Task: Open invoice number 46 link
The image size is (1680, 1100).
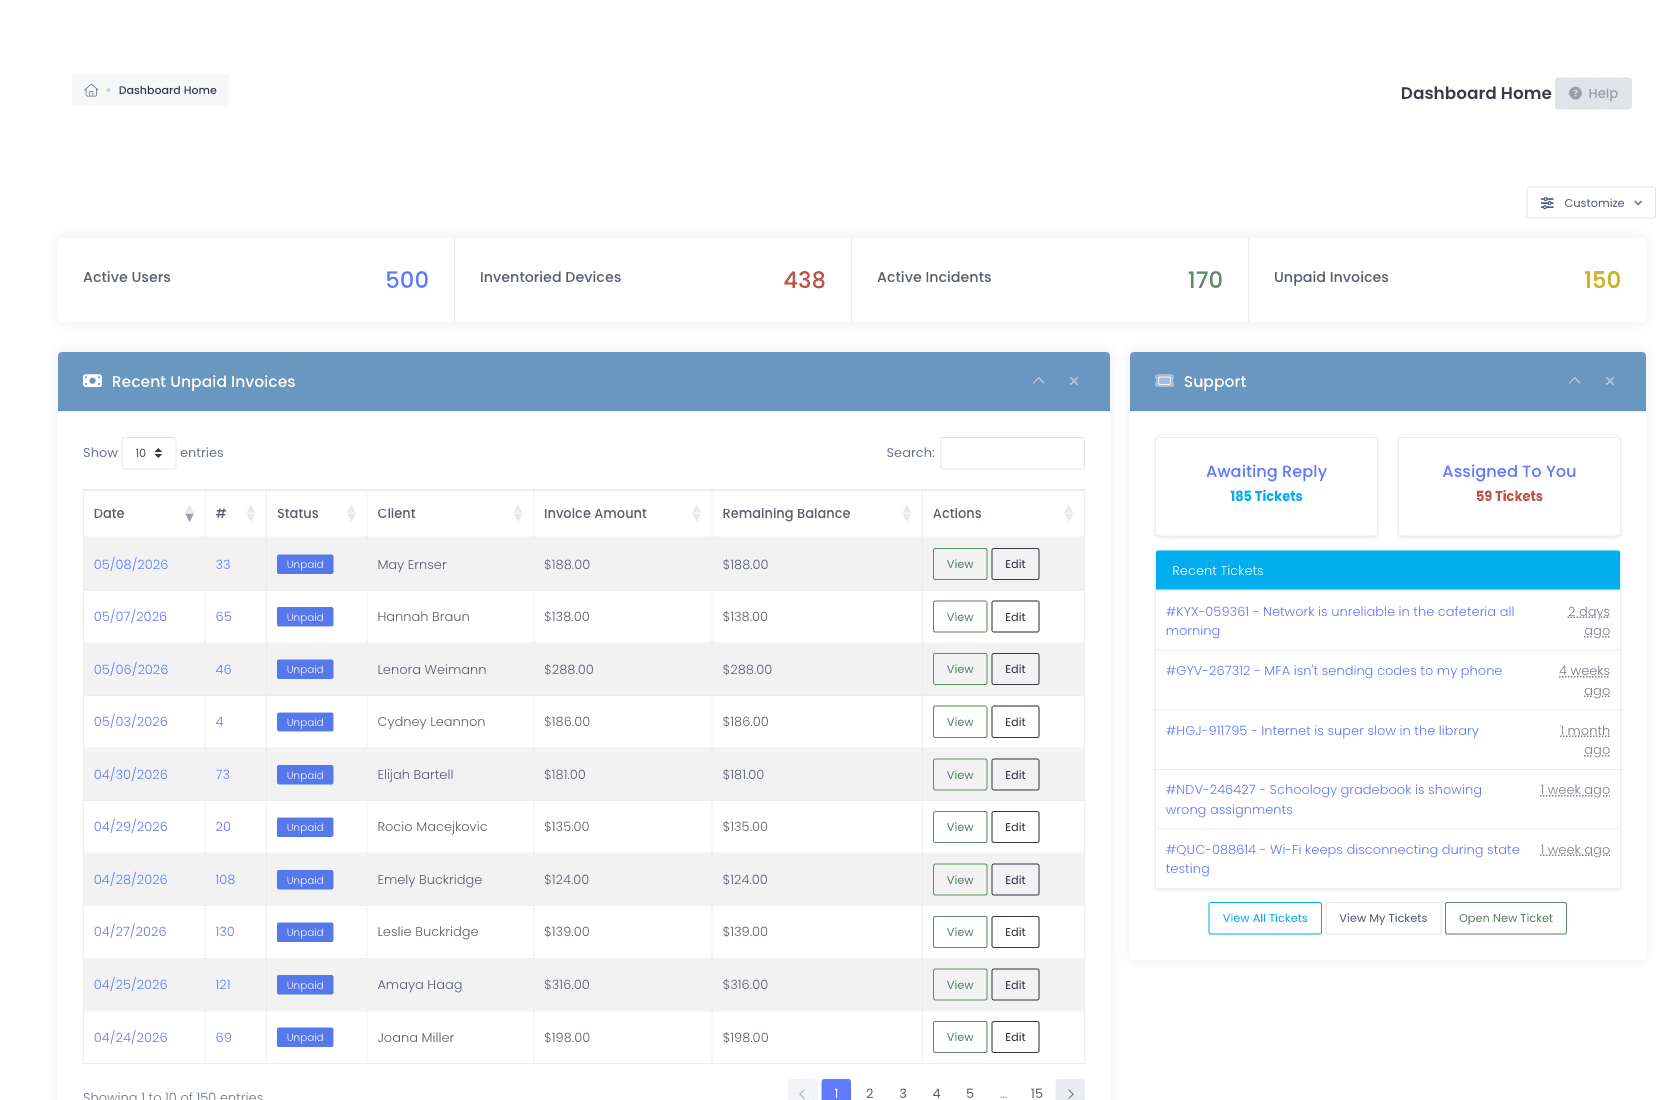Action: pos(223,669)
